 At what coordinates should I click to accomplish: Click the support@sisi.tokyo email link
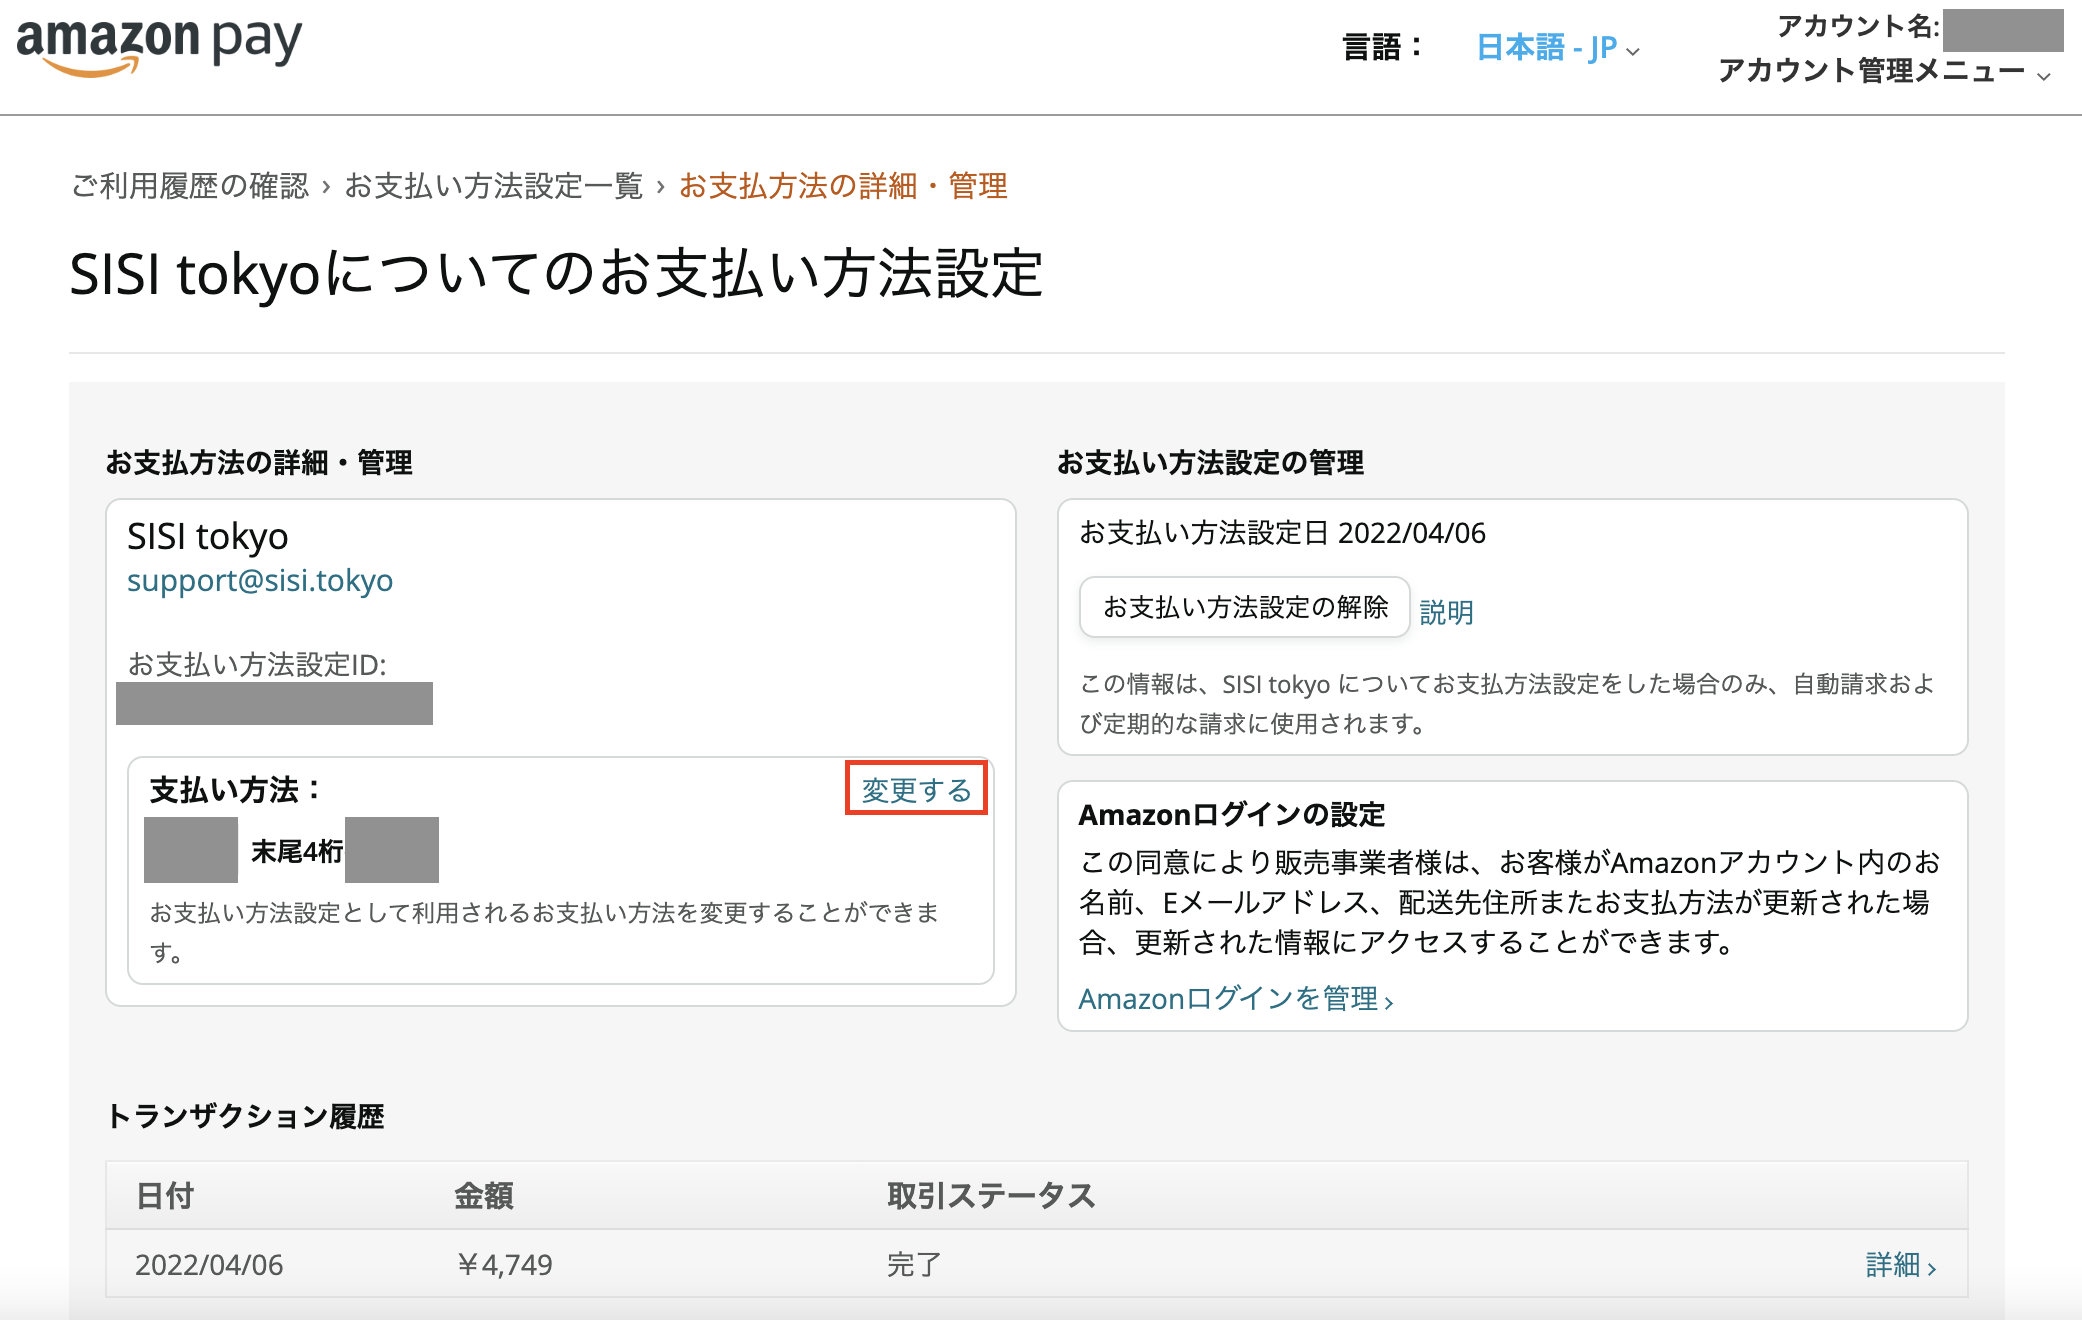click(x=260, y=581)
